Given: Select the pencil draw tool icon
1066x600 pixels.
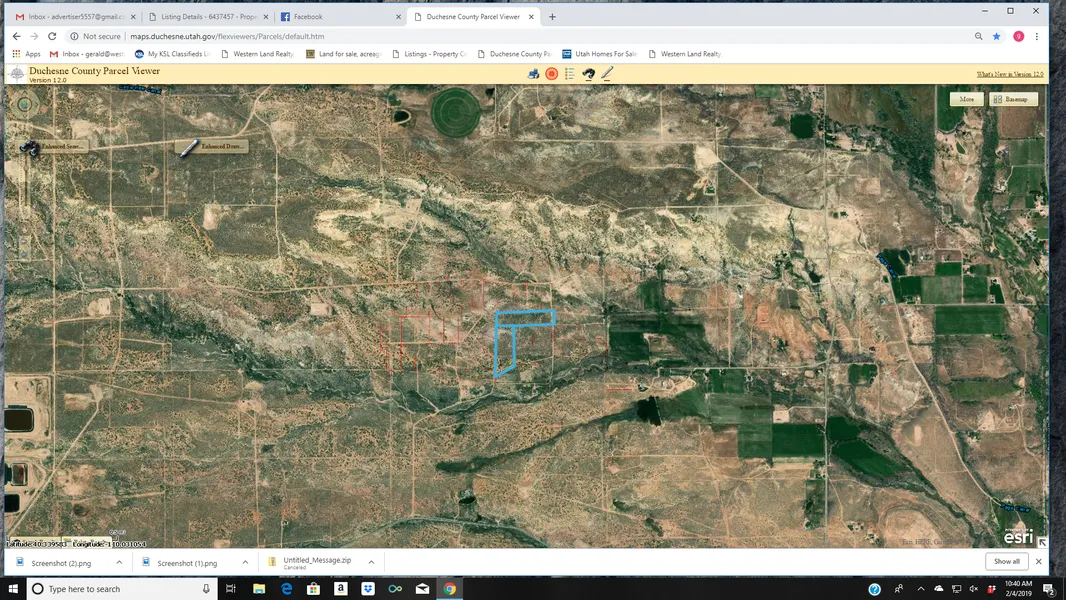Looking at the screenshot, I should tap(606, 74).
